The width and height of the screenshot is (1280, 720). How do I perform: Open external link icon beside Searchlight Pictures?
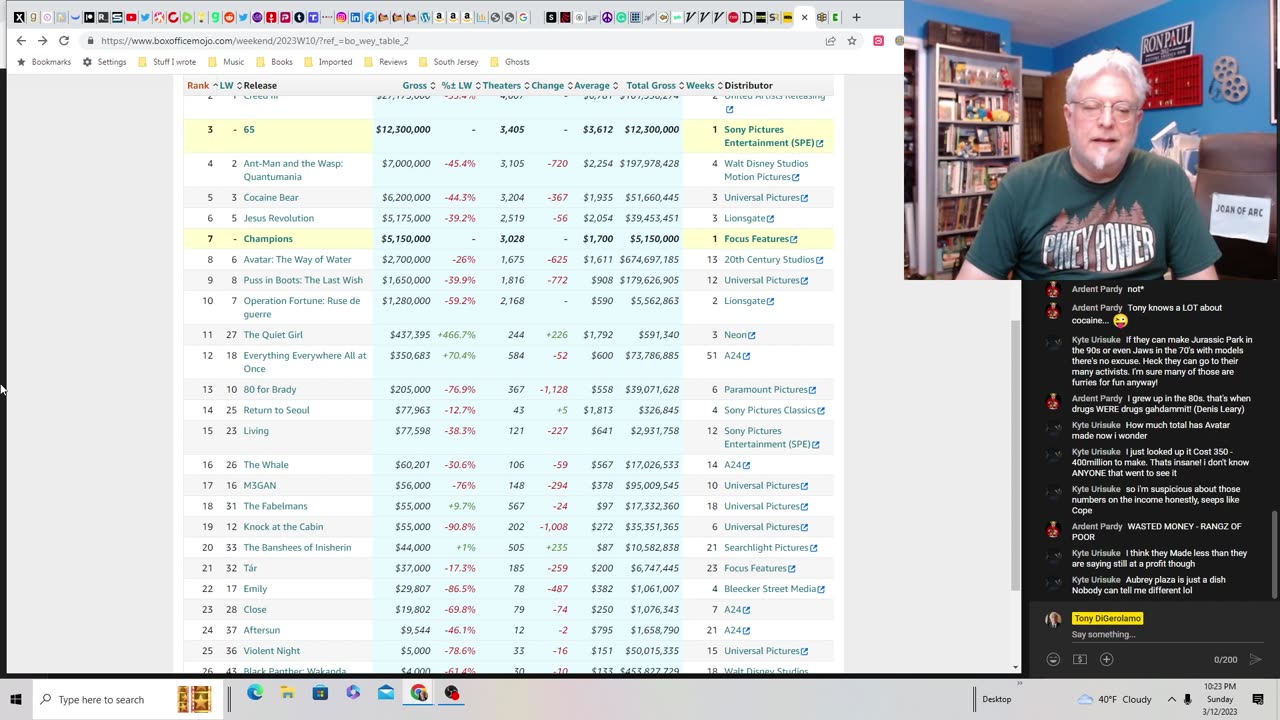tap(813, 548)
